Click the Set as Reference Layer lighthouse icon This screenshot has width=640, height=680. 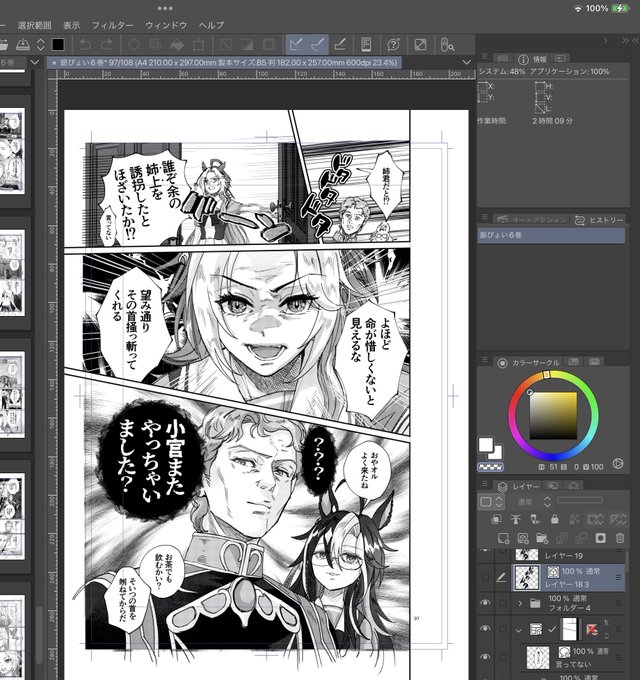(516, 519)
